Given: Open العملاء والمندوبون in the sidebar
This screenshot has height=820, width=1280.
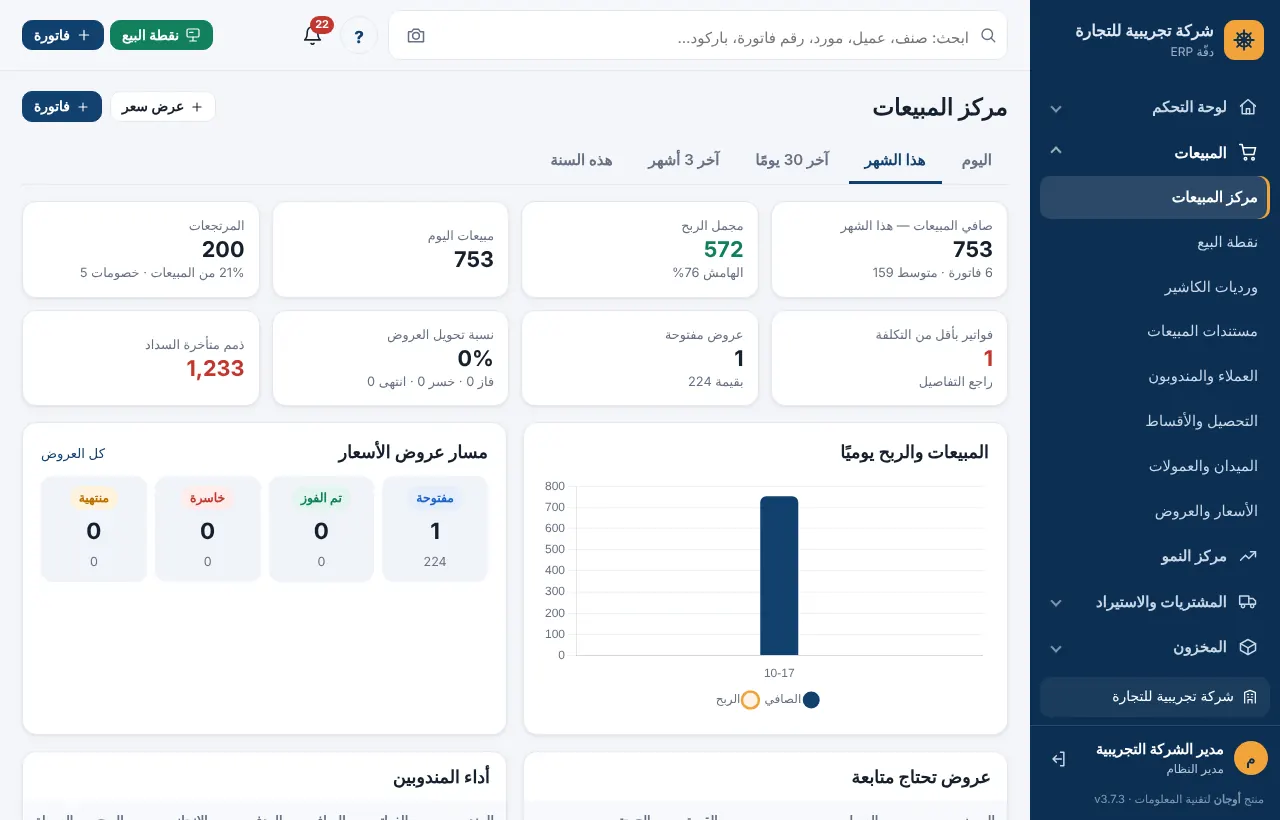Looking at the screenshot, I should (x=1155, y=376).
